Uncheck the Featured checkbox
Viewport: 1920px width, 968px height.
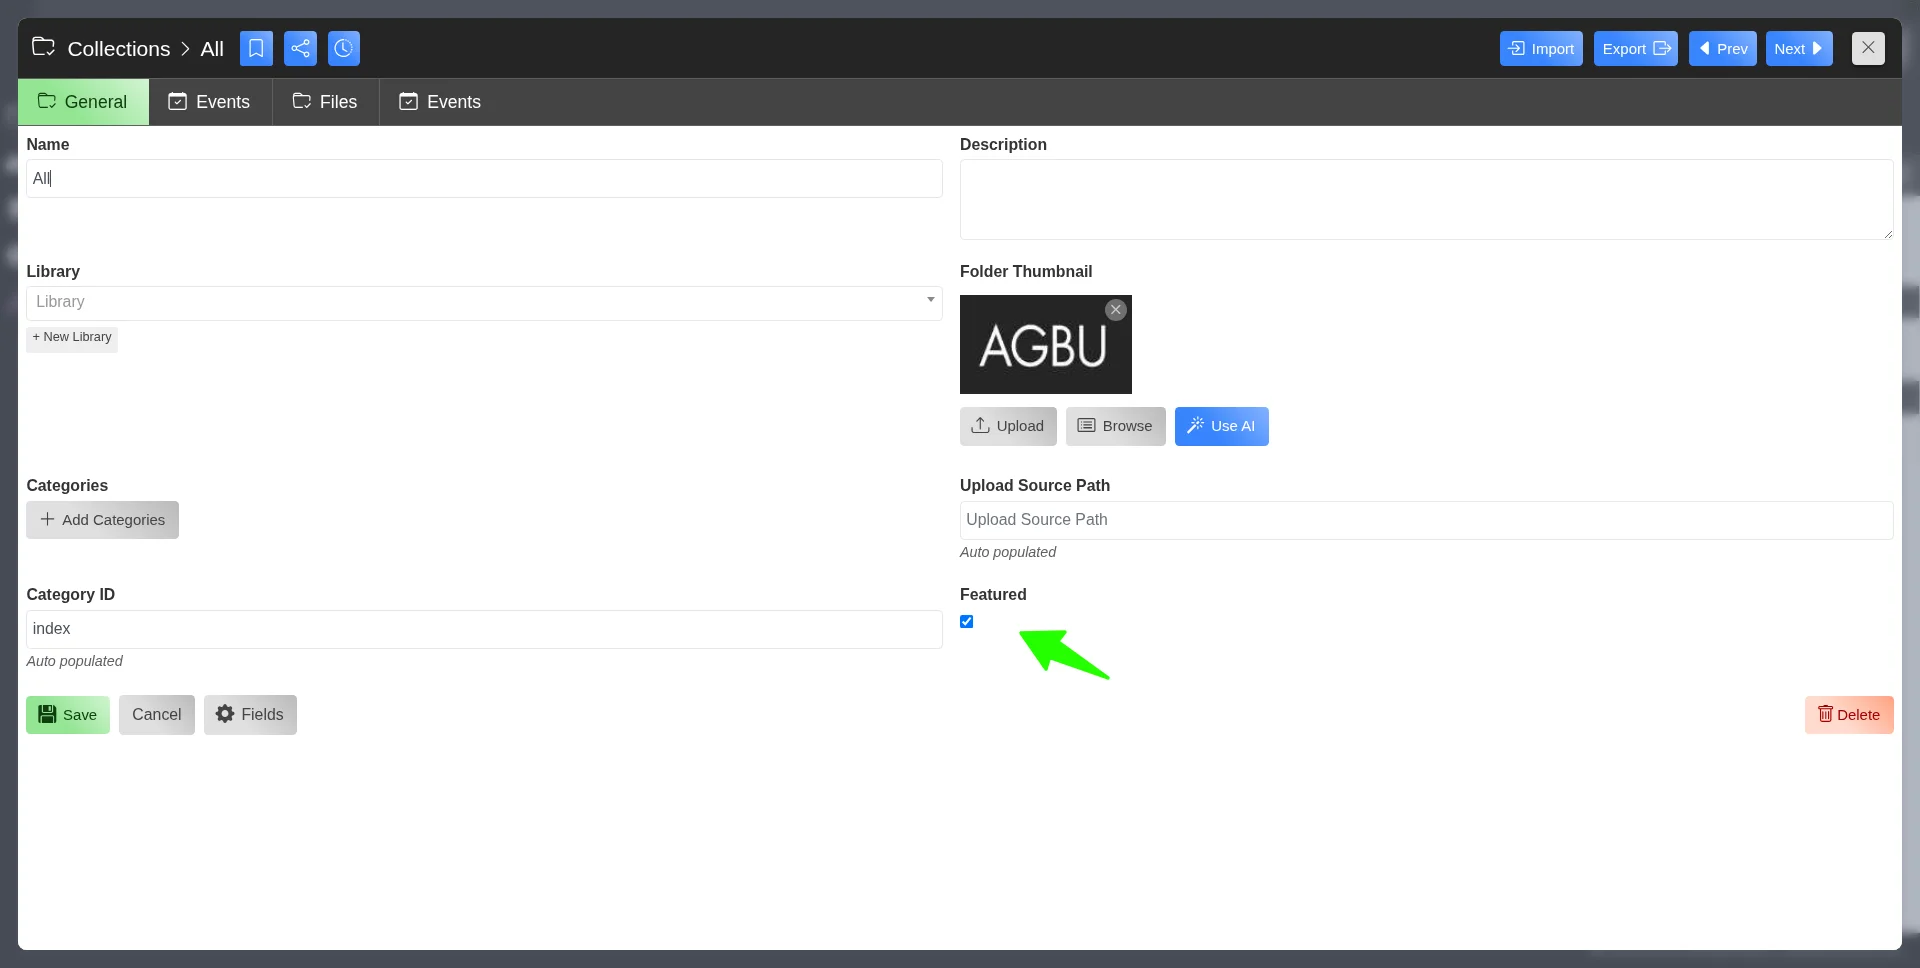pyautogui.click(x=966, y=622)
